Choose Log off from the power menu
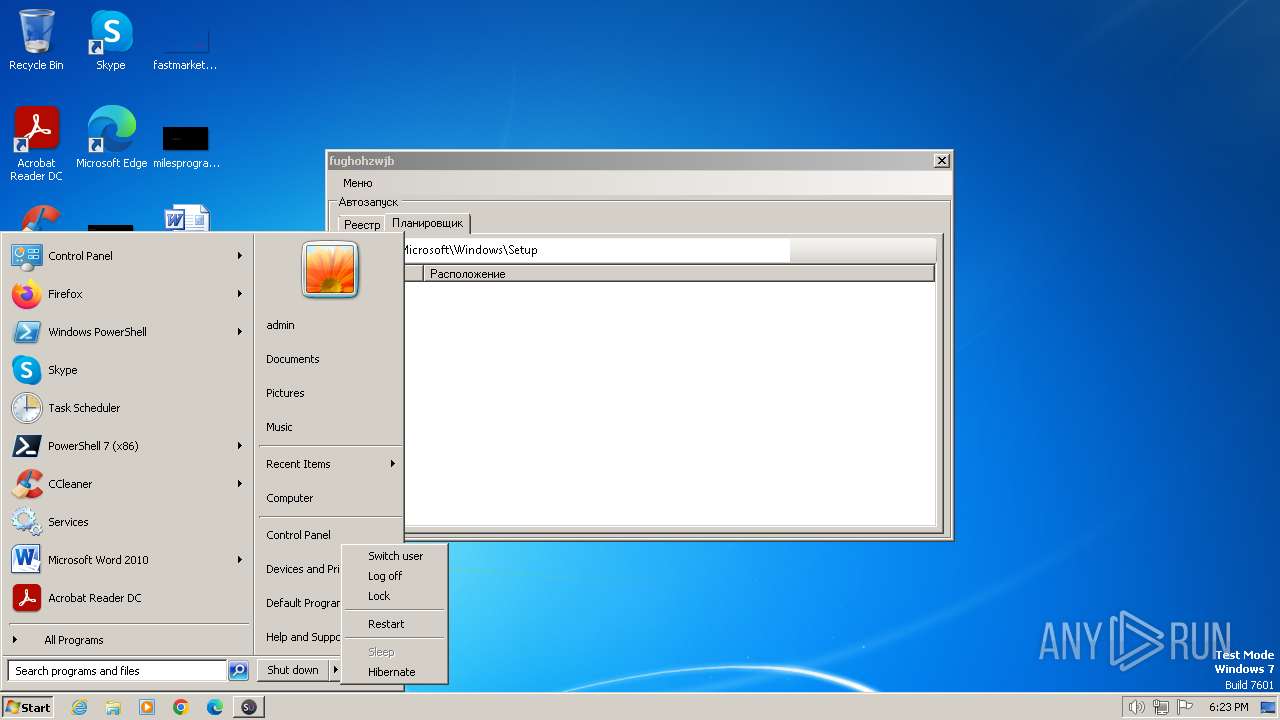Viewport: 1280px width, 720px height. 395,576
